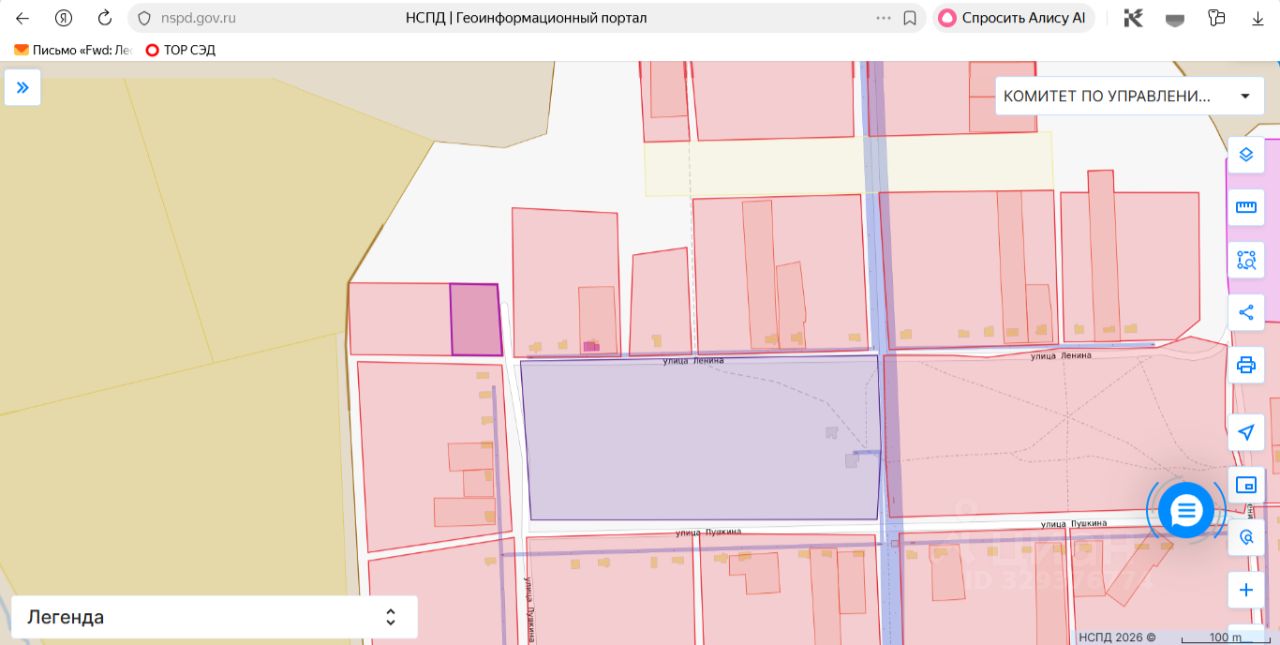Image resolution: width=1280 pixels, height=645 pixels.
Task: Open the browser extensions icon
Action: (1216, 18)
